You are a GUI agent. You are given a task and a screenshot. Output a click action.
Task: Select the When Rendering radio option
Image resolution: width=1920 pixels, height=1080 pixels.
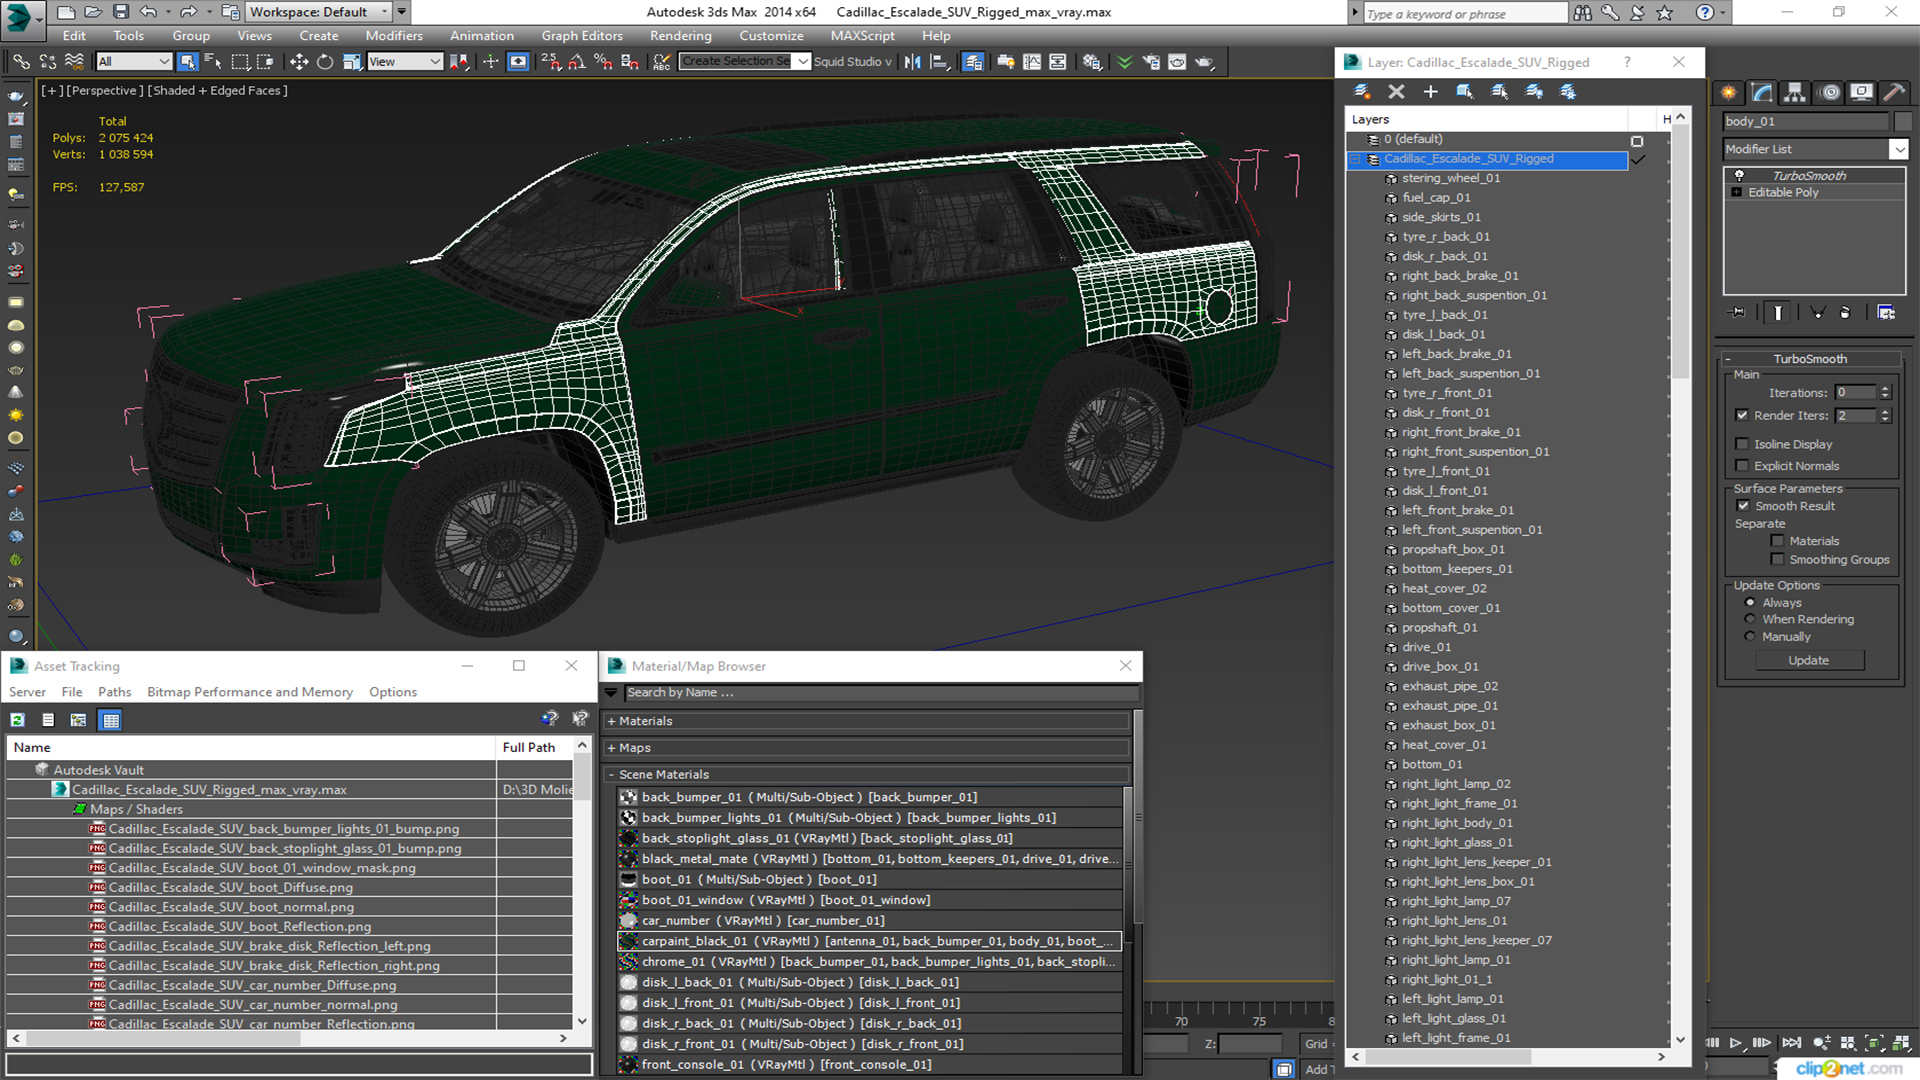tap(1750, 619)
